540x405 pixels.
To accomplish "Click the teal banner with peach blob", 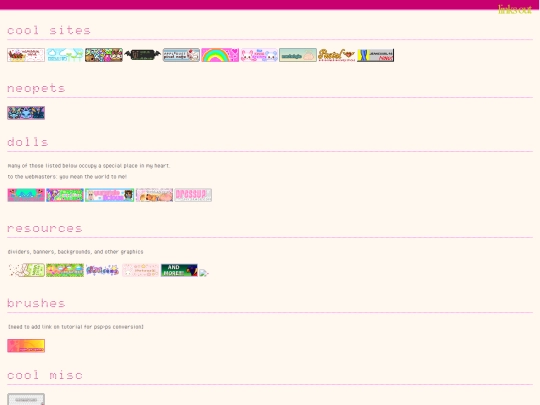I will pos(298,55).
